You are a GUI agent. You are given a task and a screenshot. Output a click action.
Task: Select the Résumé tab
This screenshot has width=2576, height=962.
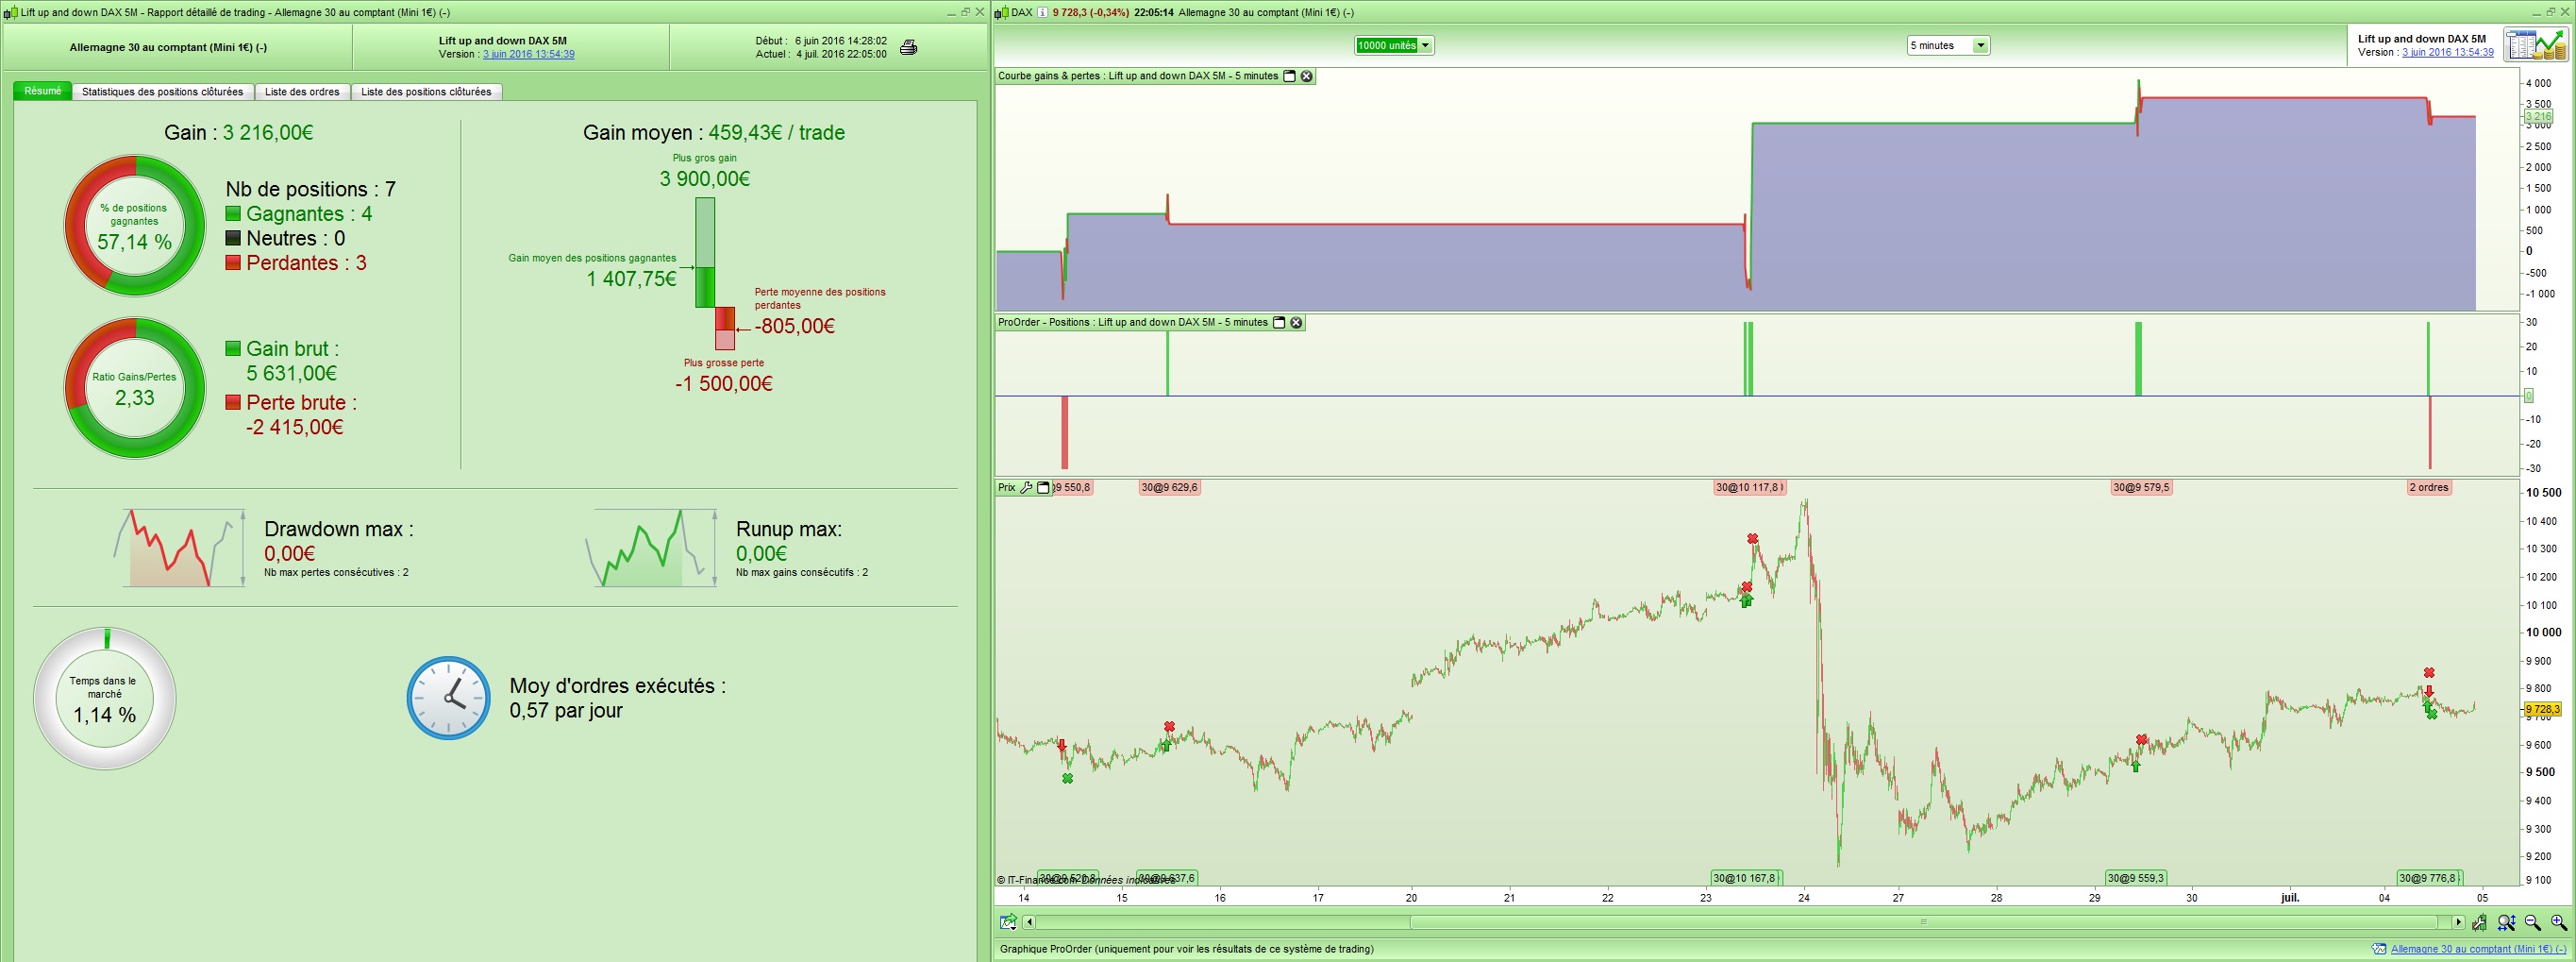pyautogui.click(x=43, y=91)
